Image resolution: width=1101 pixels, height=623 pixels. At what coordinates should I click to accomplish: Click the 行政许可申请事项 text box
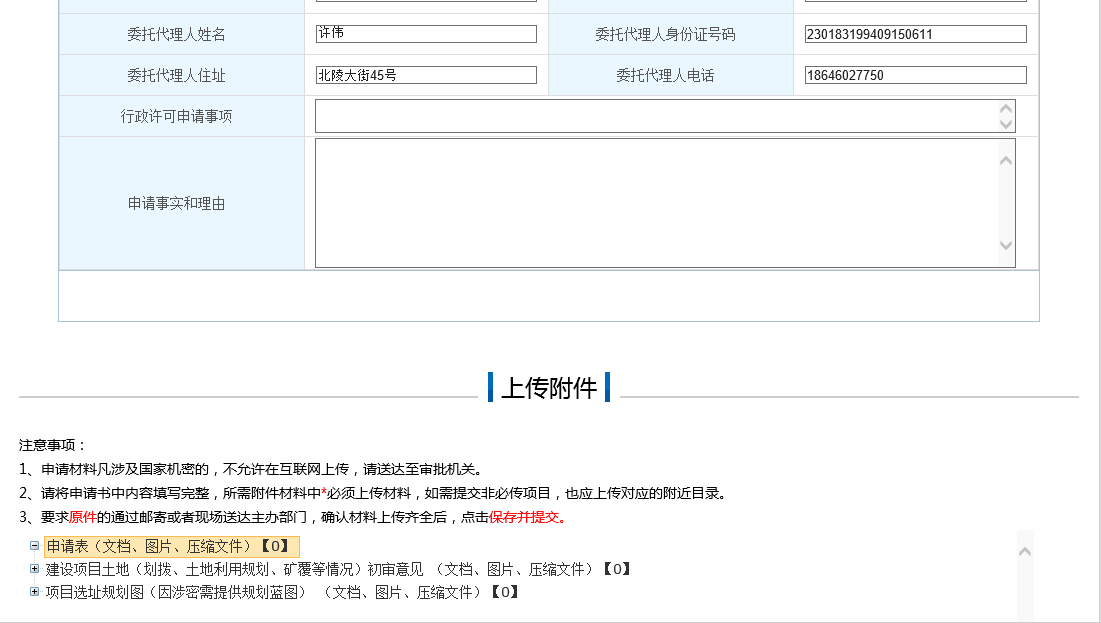655,116
